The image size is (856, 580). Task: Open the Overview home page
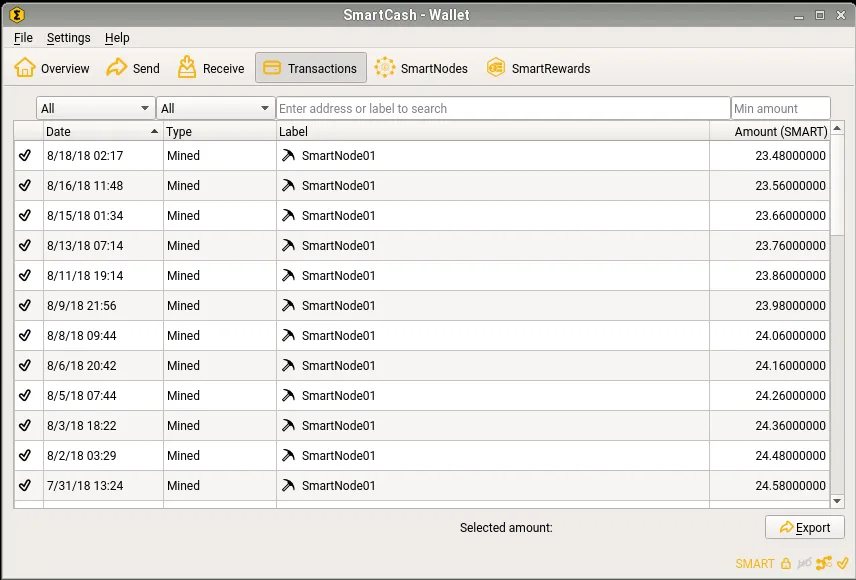[x=51, y=68]
